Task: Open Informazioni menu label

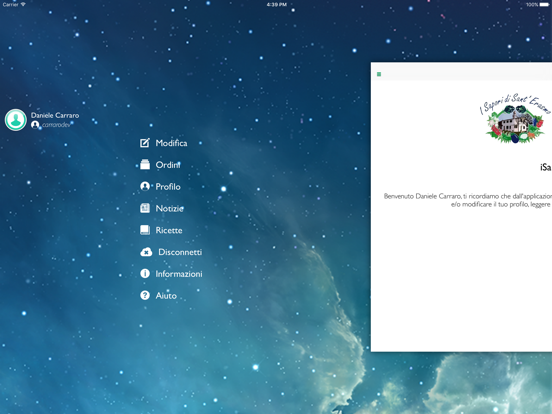Action: 179,274
